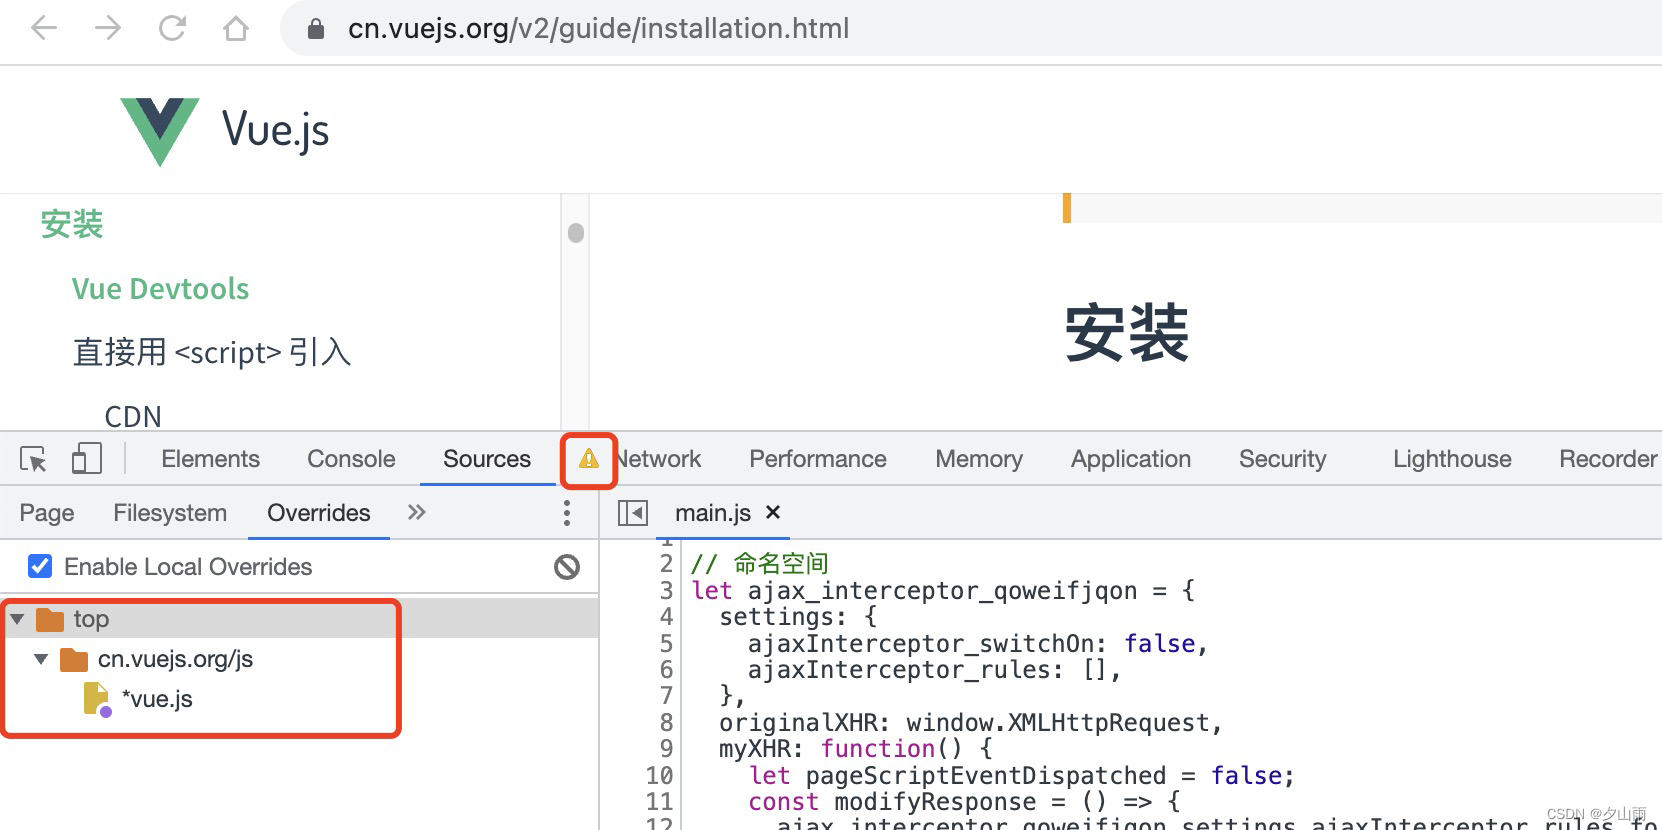Image resolution: width=1662 pixels, height=830 pixels.
Task: Select the Sources panel tab
Action: coord(487,459)
